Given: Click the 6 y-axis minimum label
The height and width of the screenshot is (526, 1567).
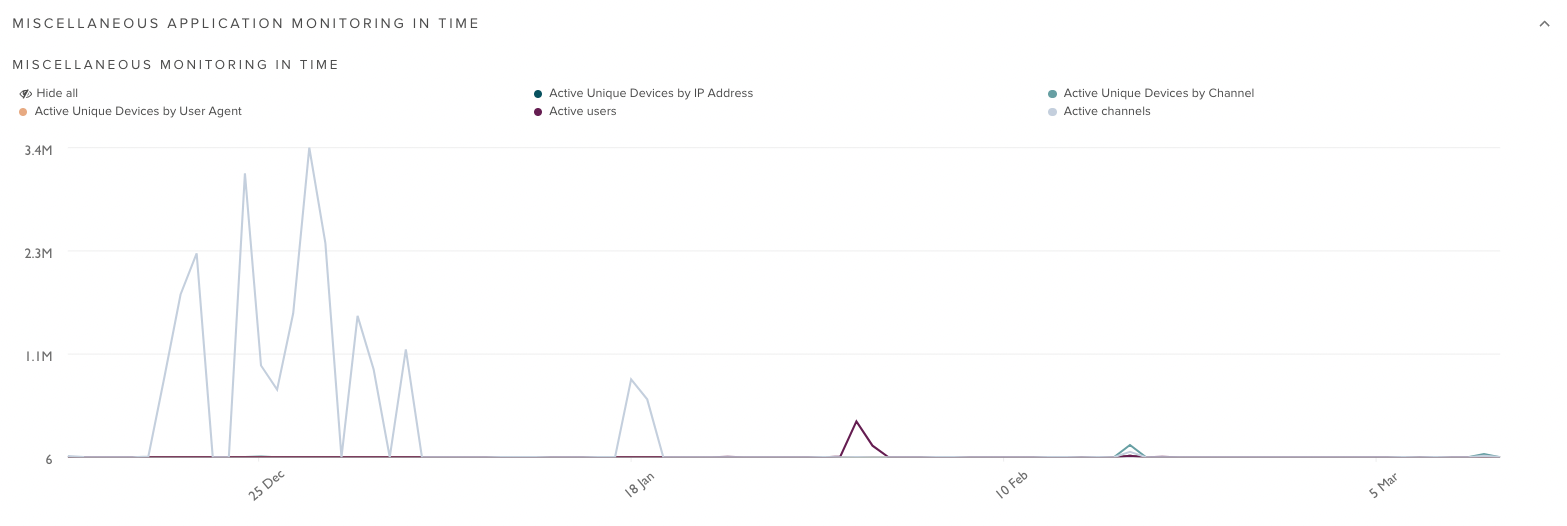Looking at the screenshot, I should [48, 459].
